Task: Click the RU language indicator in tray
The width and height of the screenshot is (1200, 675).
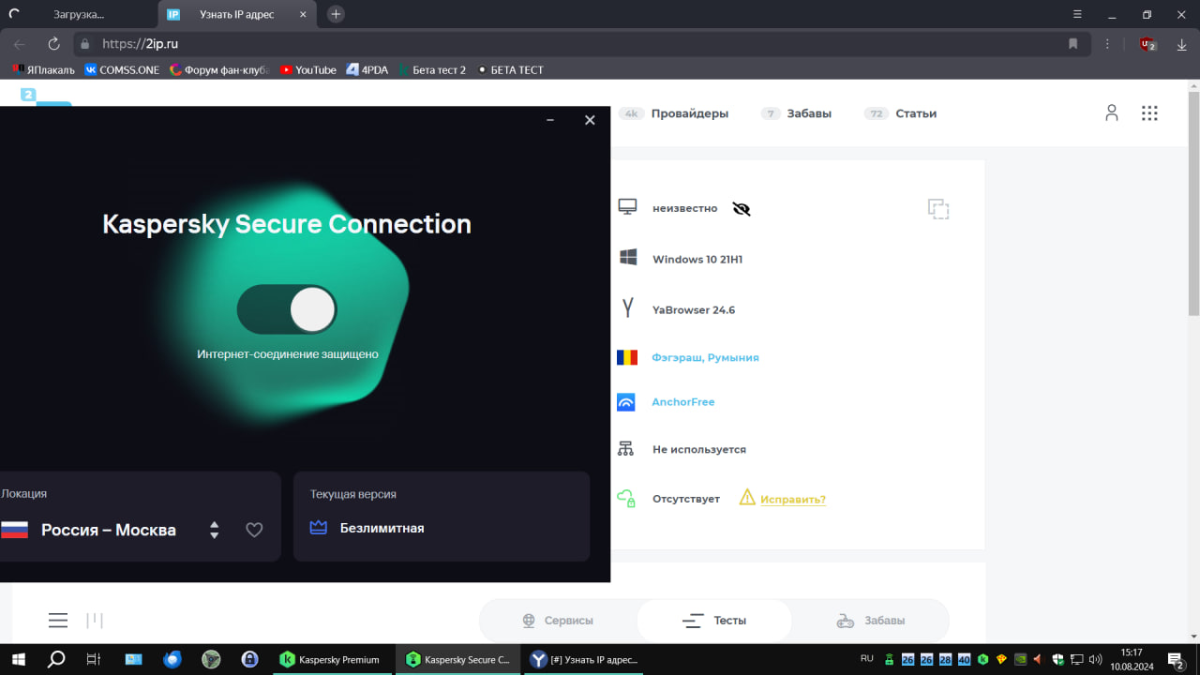Action: [x=867, y=658]
